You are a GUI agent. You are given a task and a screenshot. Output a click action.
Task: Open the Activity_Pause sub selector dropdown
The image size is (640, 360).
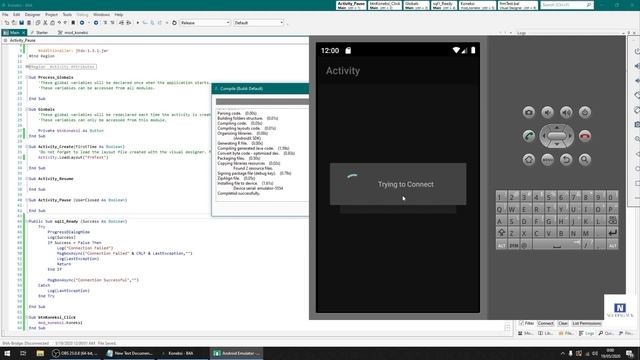pos(155,40)
